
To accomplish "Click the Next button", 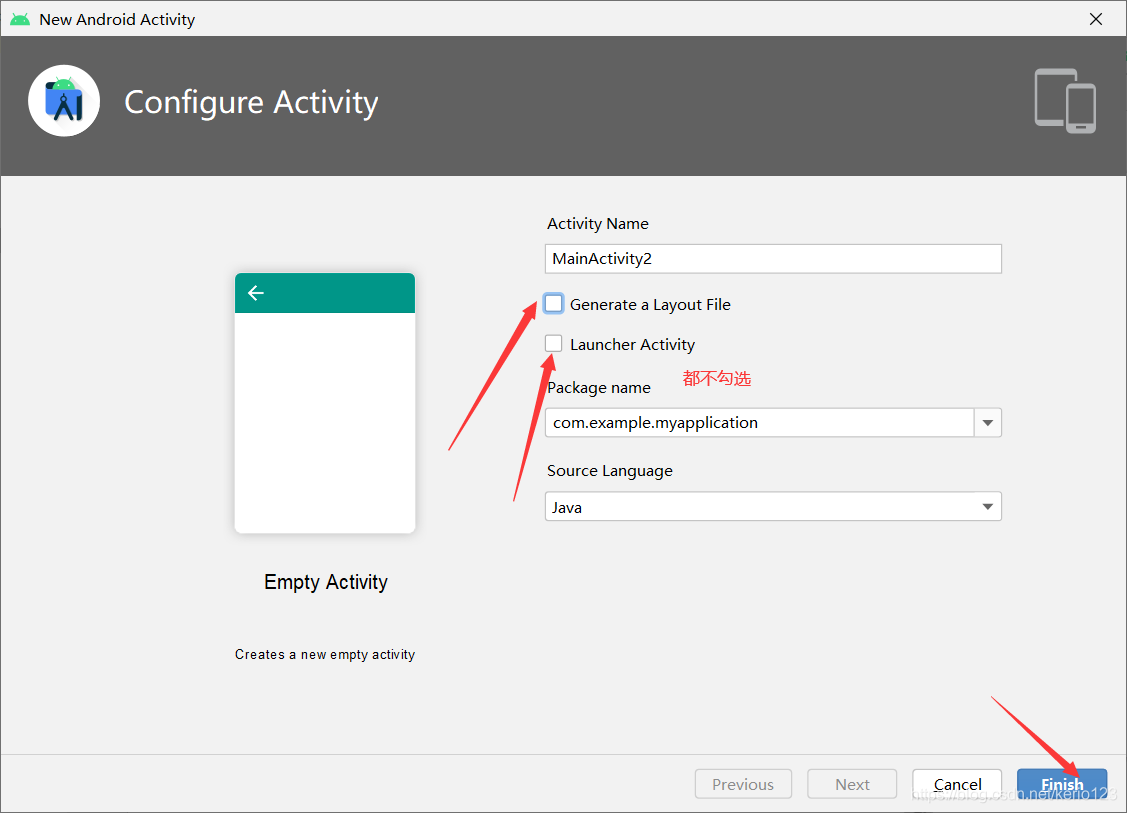I will point(852,784).
